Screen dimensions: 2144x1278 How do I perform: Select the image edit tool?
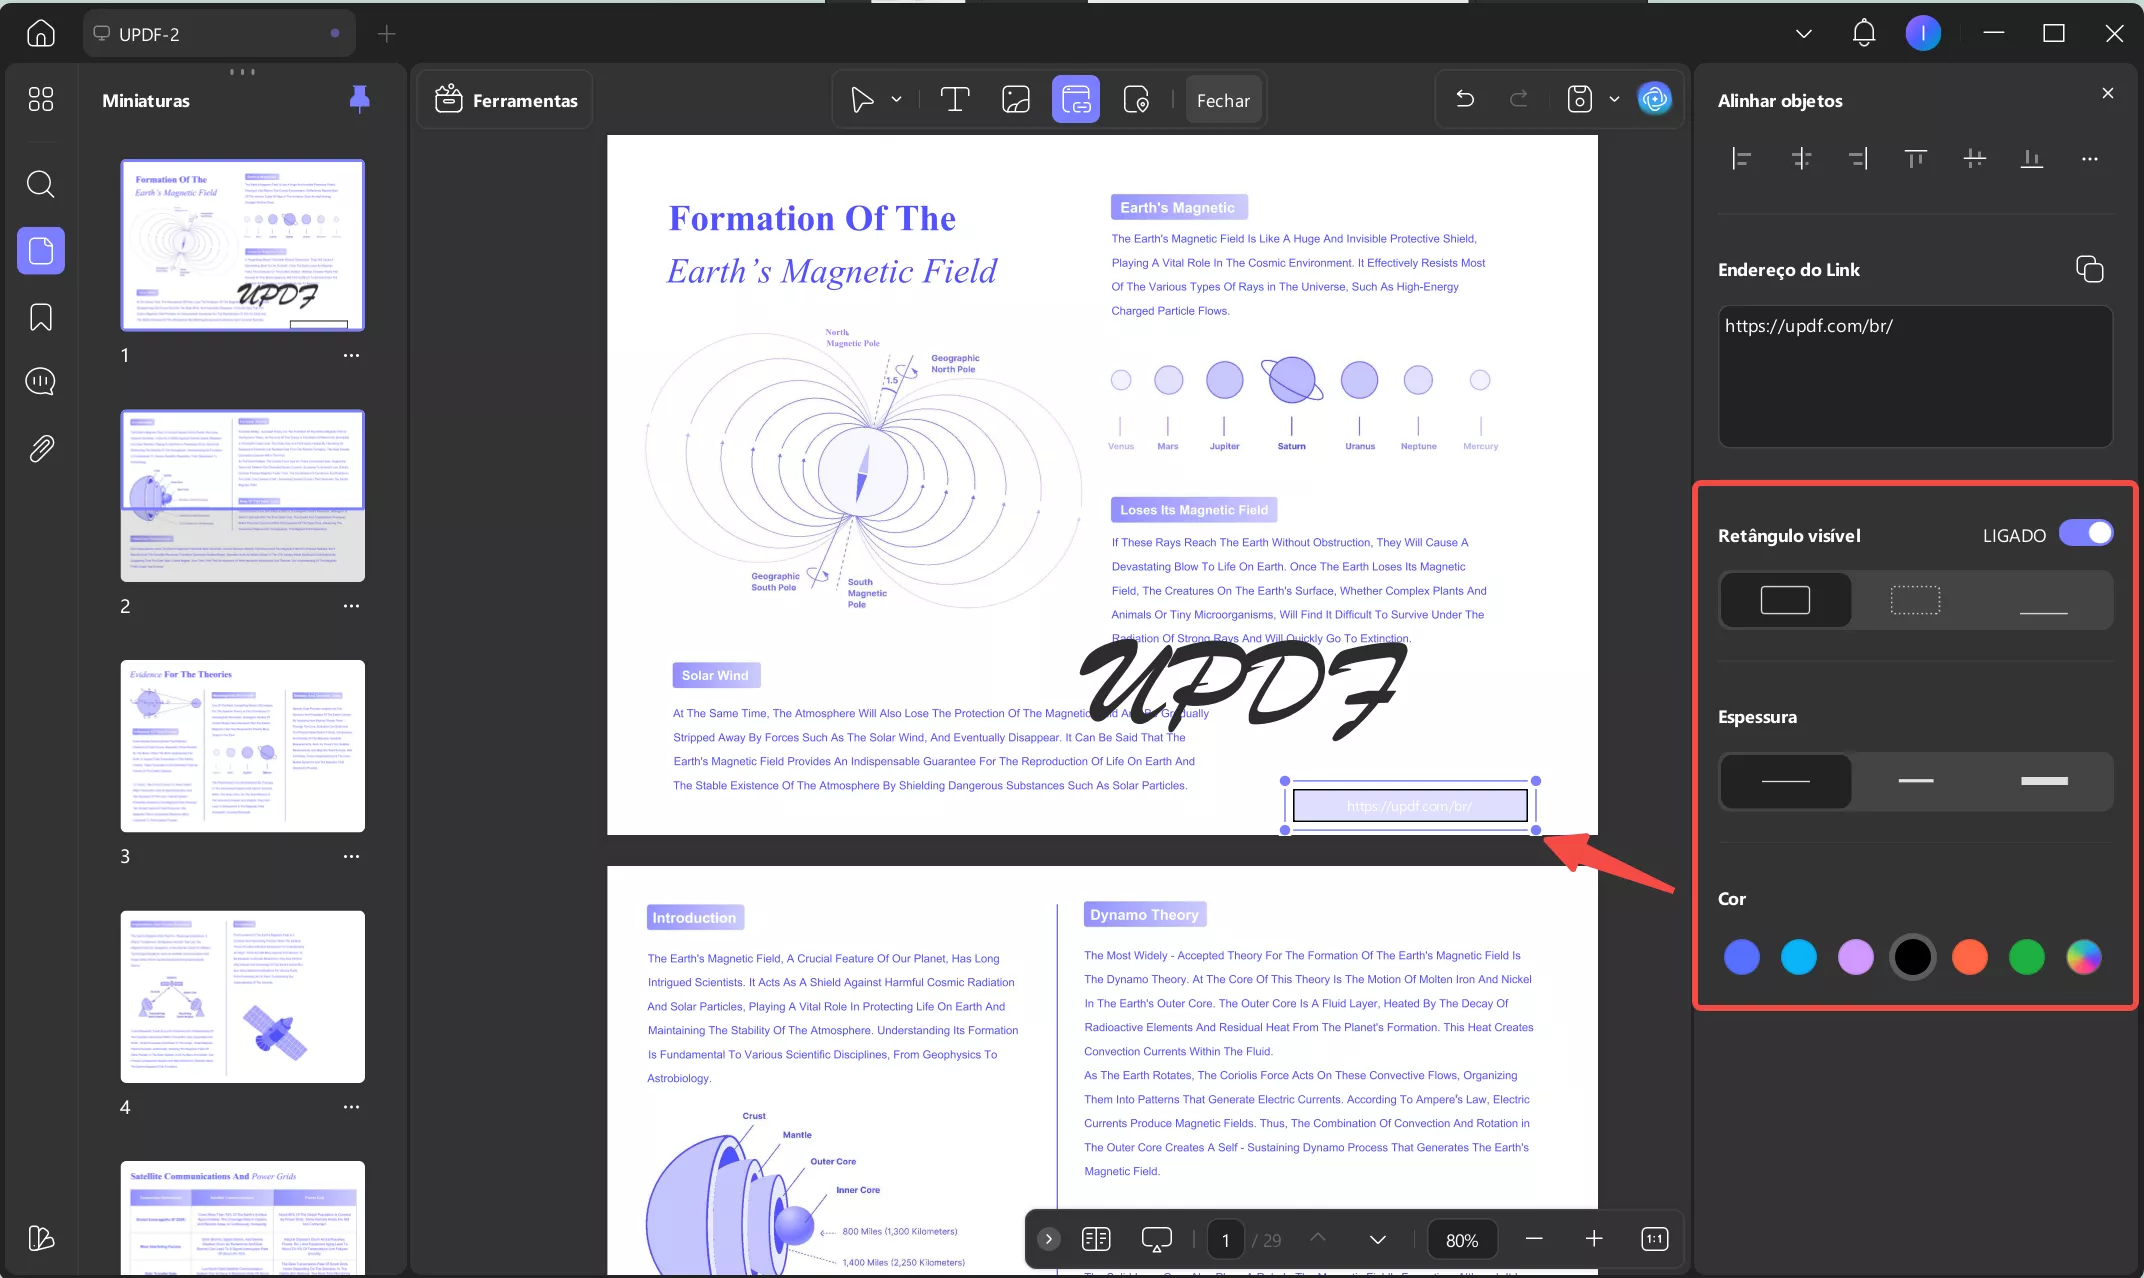[x=1015, y=100]
